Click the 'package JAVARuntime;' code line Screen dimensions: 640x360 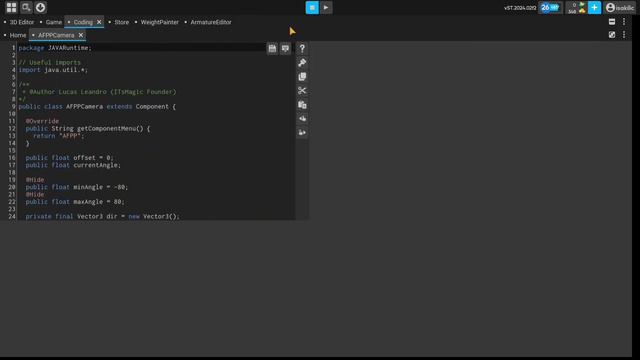click(55, 48)
